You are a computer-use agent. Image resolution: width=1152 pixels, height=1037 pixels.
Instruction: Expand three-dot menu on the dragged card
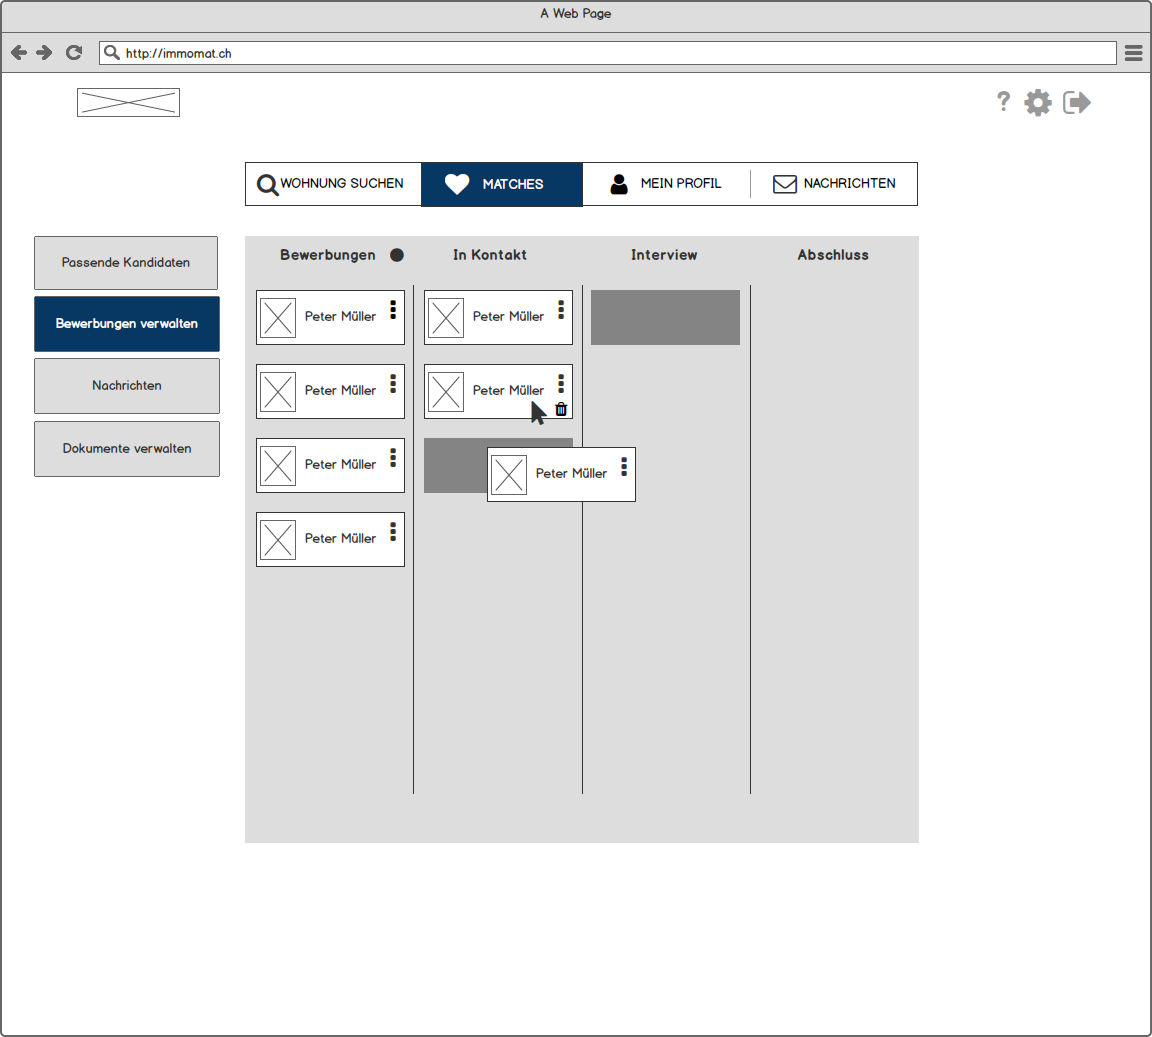(624, 467)
